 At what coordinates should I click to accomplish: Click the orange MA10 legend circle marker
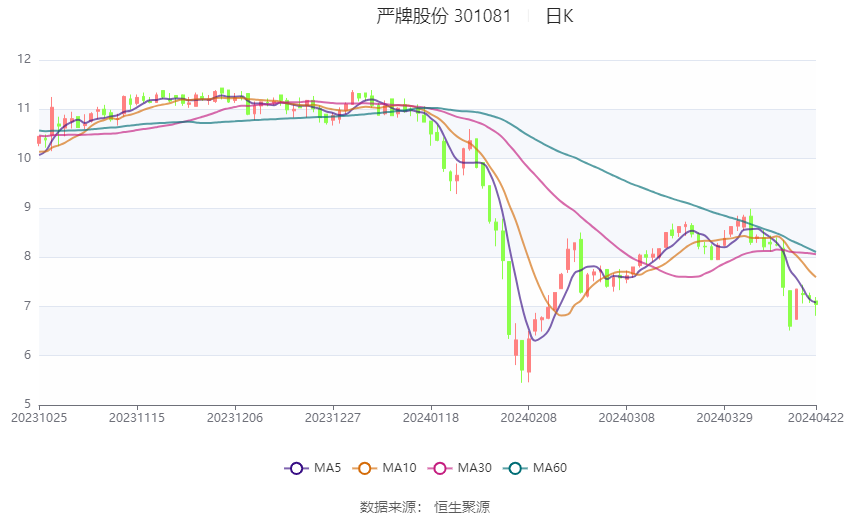(365, 467)
